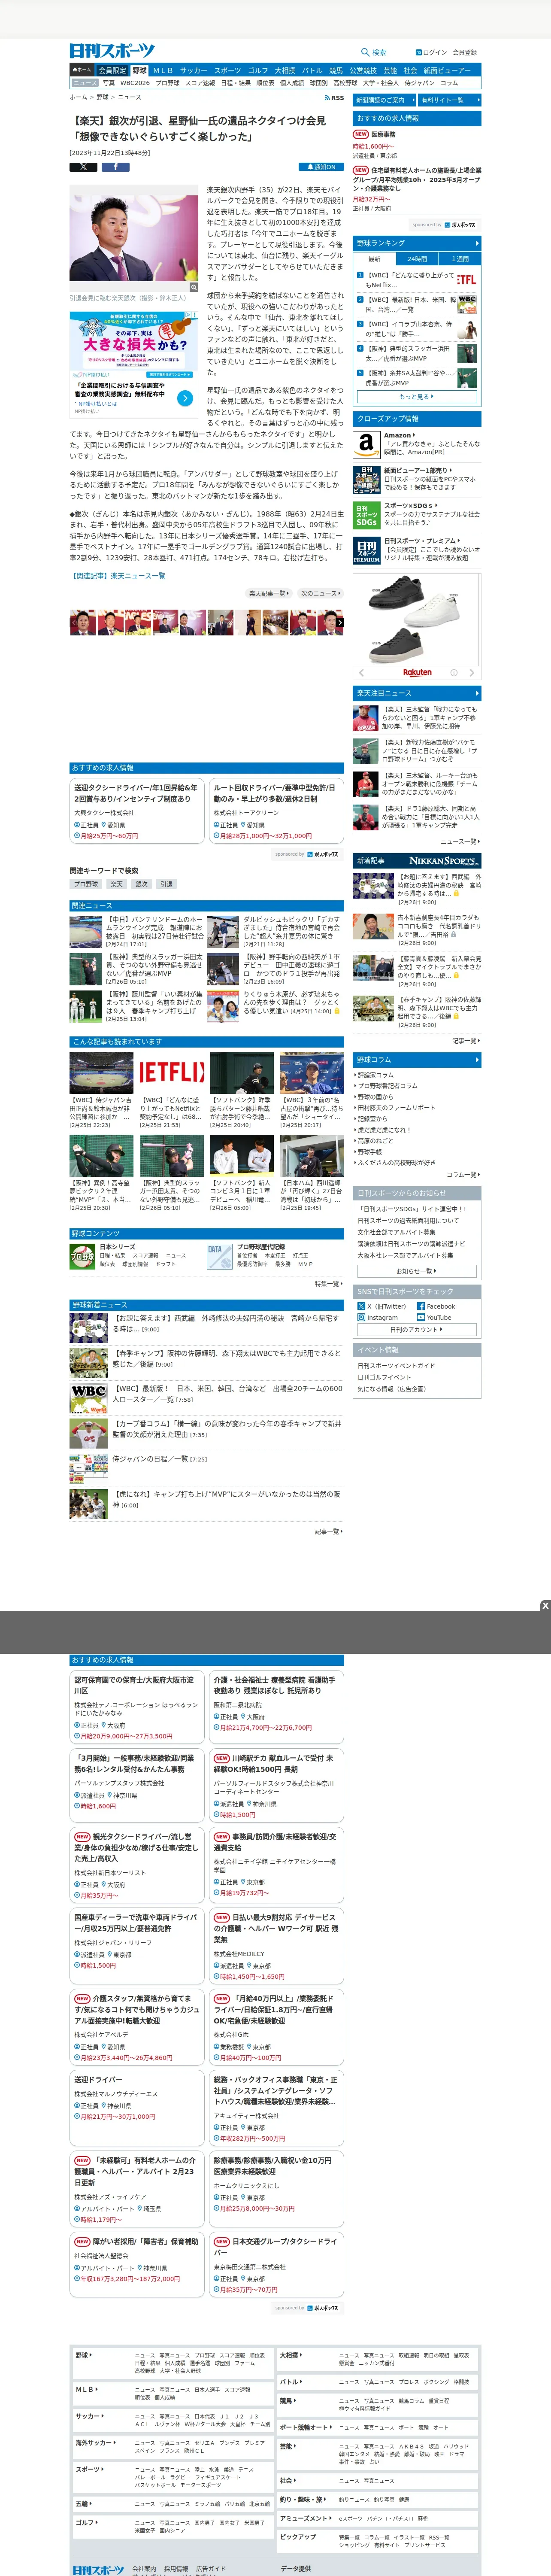The height and width of the screenshot is (2576, 551).
Task: Open the Netflix thumbnail in こんな記事も読まれています
Action: pyautogui.click(x=172, y=1073)
